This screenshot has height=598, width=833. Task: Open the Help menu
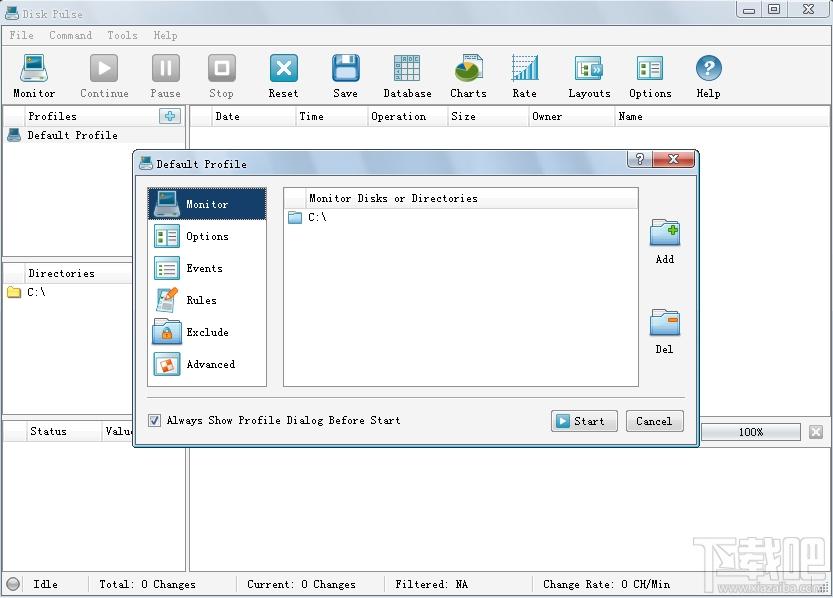tap(165, 35)
